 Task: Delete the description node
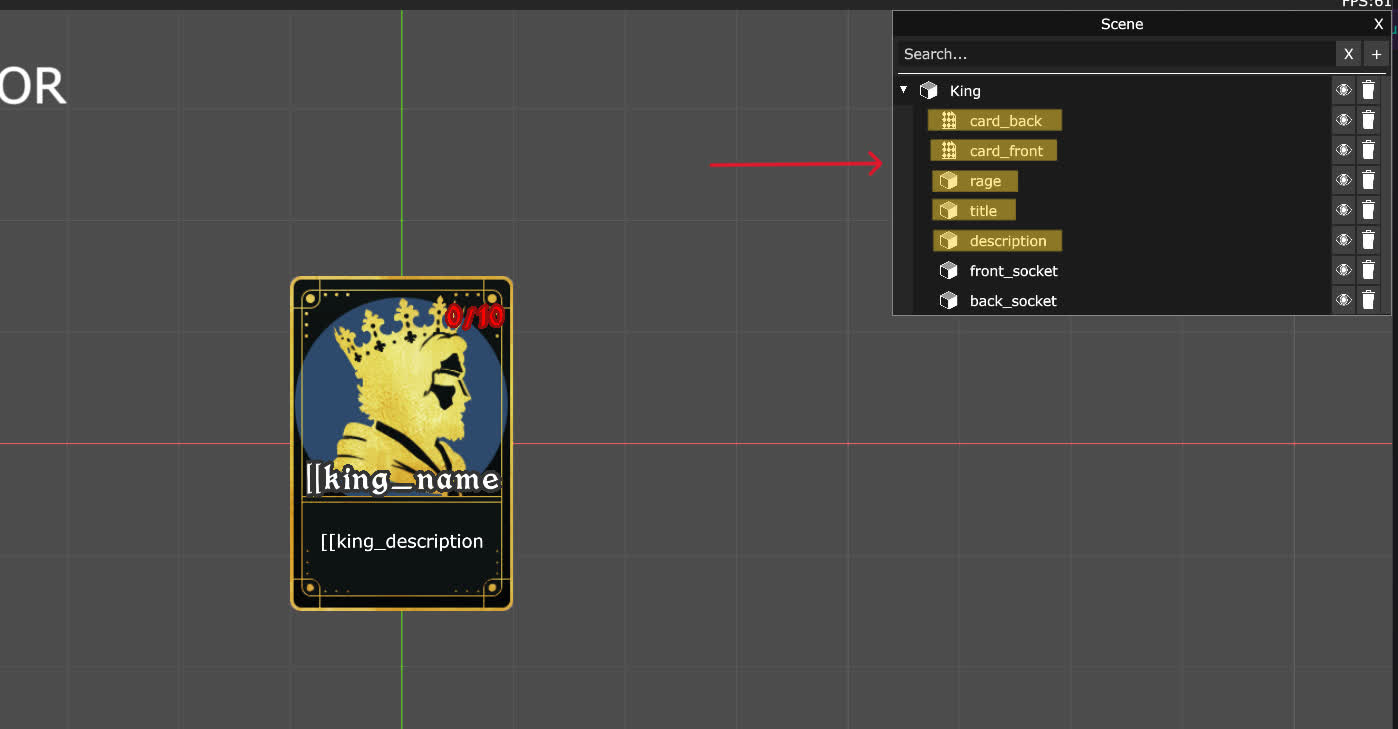[x=1368, y=240]
